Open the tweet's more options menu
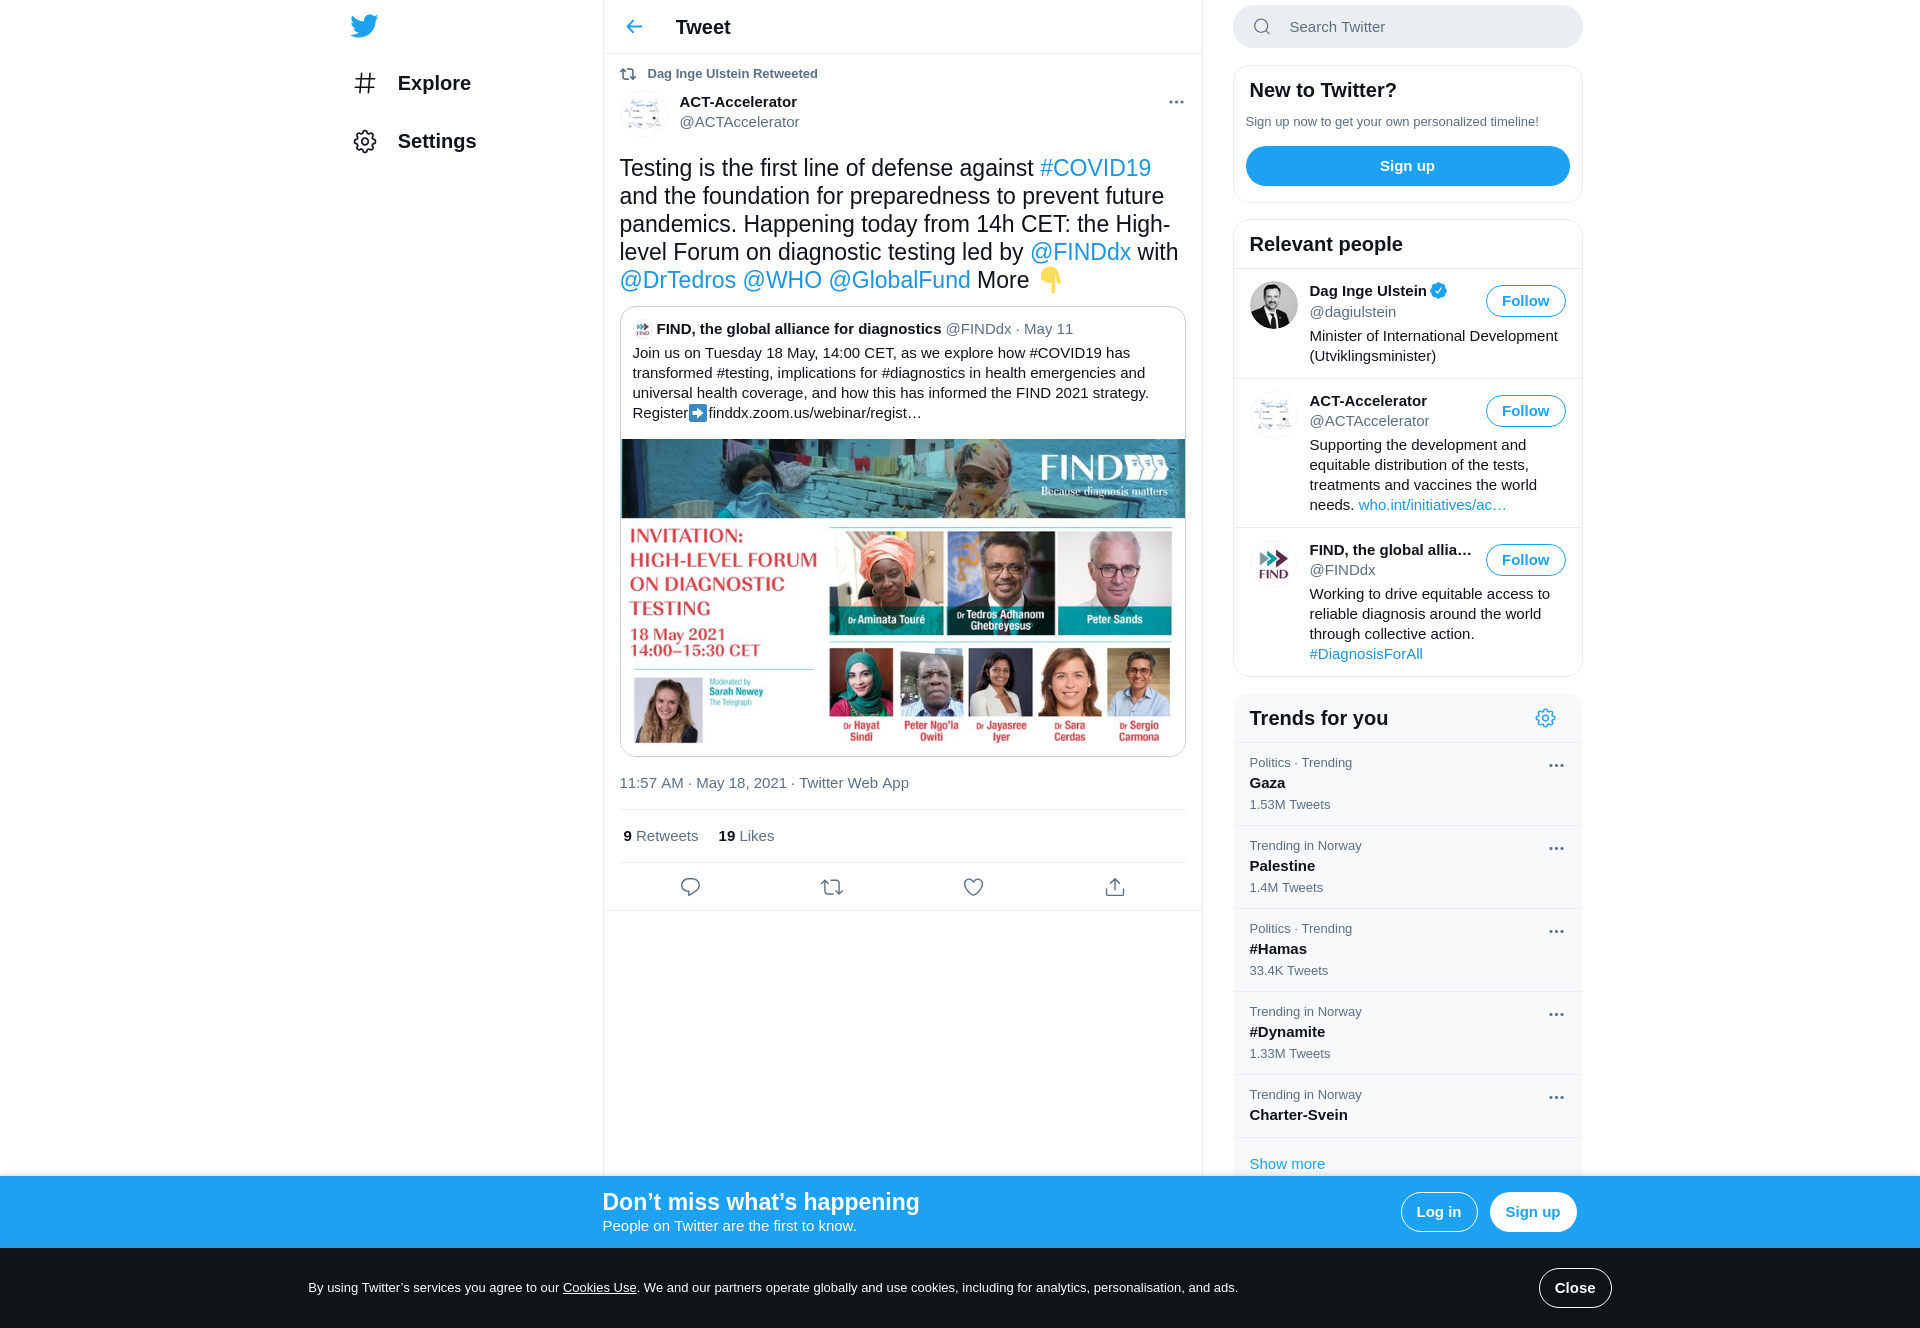 click(x=1176, y=102)
